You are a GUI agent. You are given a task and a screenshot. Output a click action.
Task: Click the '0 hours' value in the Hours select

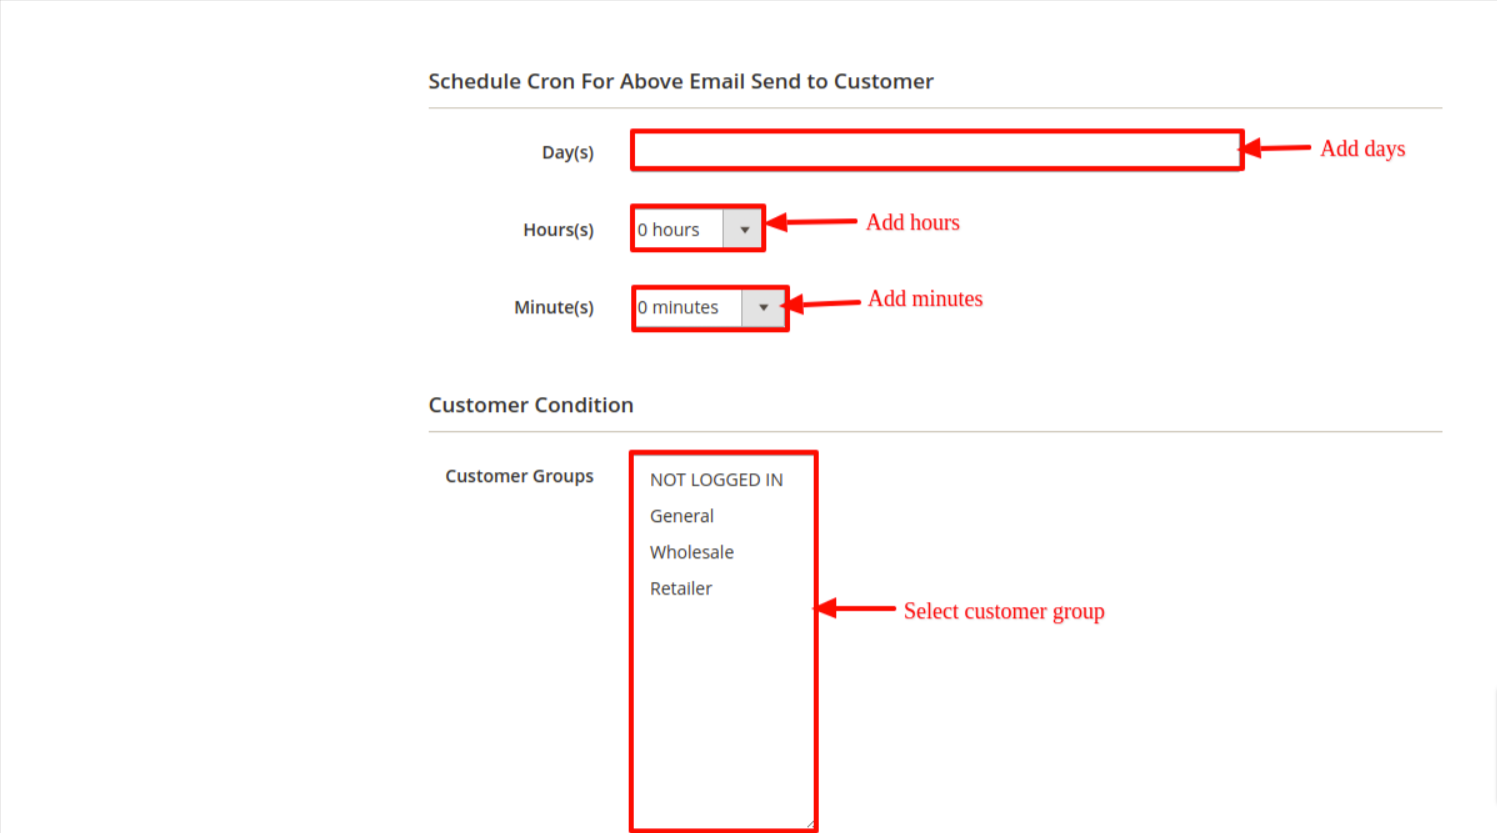click(670, 230)
